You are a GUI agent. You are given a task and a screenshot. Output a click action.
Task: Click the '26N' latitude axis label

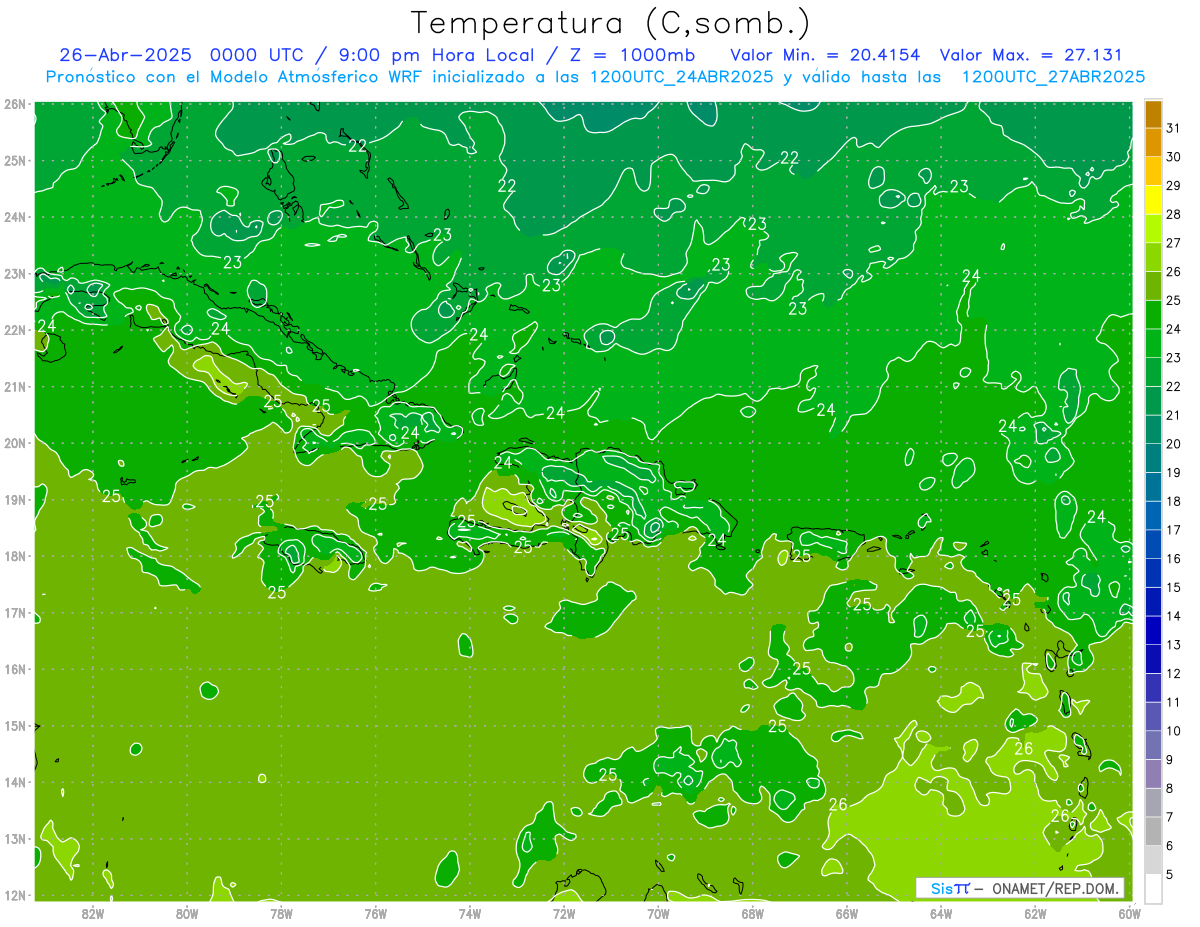15,104
